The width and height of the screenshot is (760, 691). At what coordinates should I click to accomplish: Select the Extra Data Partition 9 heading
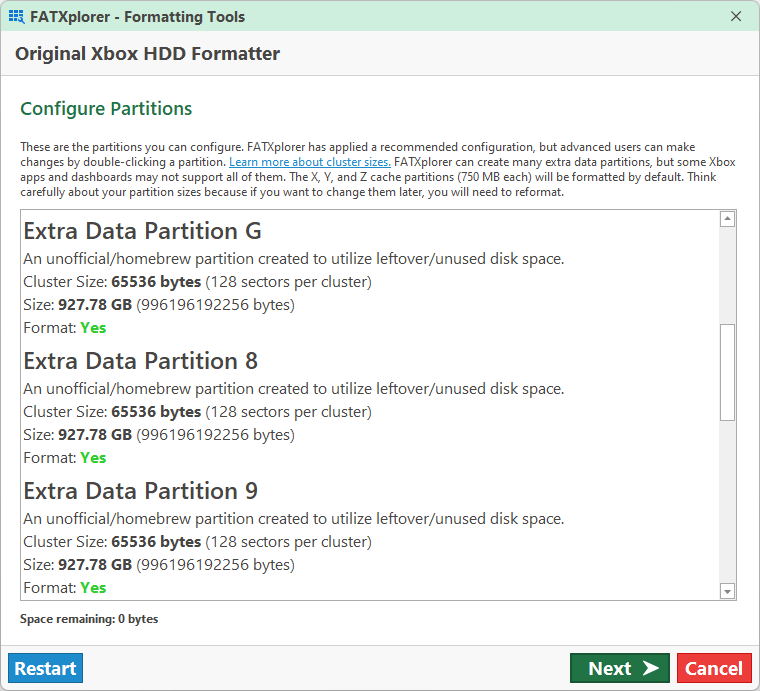[x=141, y=491]
